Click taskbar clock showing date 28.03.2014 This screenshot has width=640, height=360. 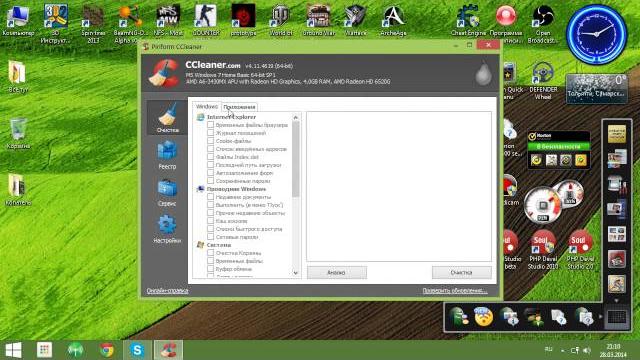613,350
